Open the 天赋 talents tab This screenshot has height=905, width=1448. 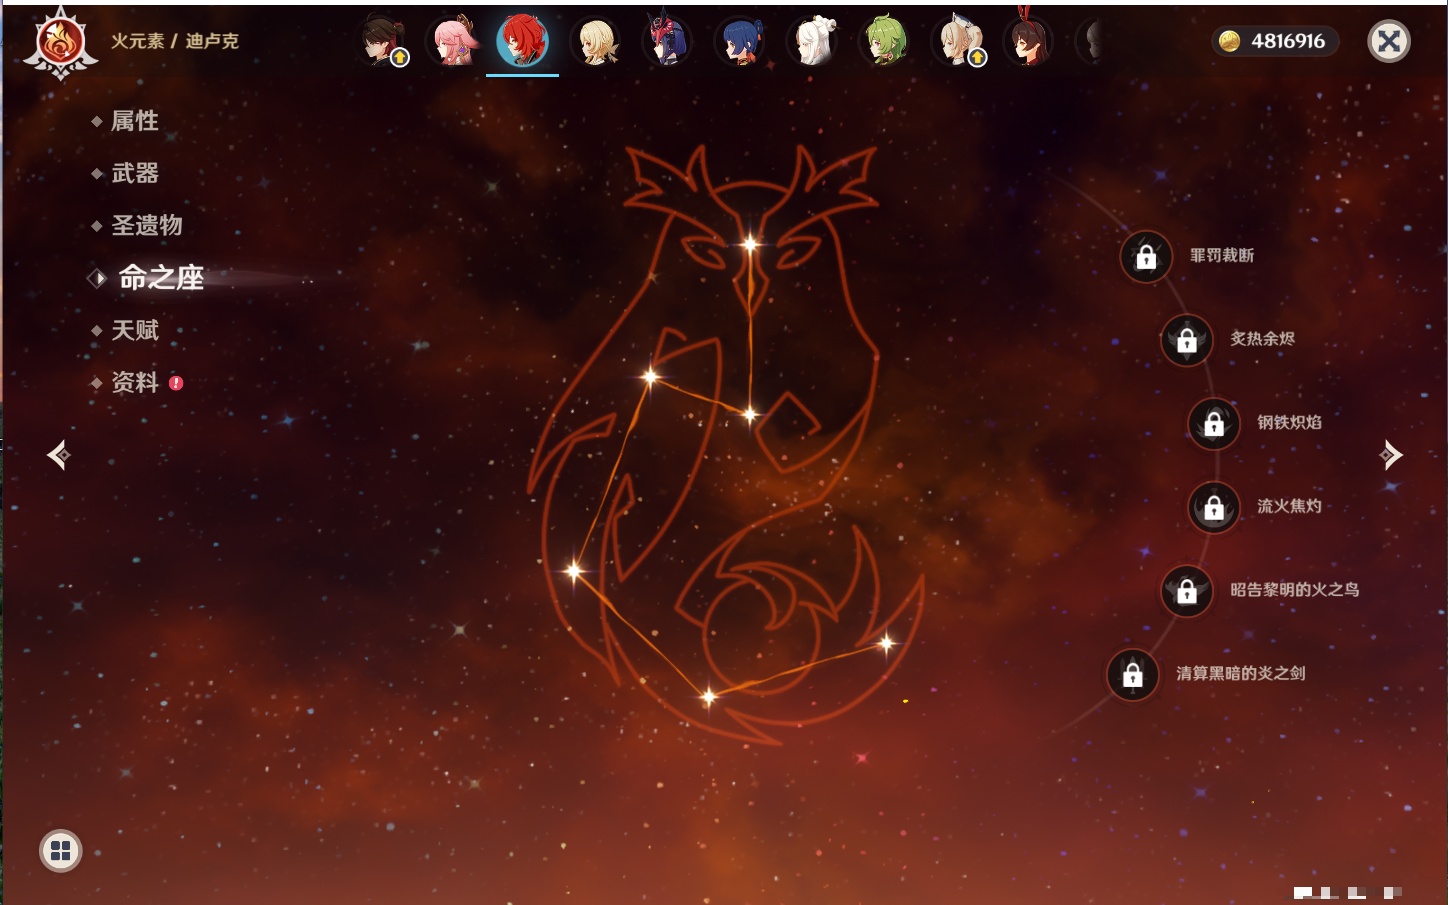pos(134,330)
